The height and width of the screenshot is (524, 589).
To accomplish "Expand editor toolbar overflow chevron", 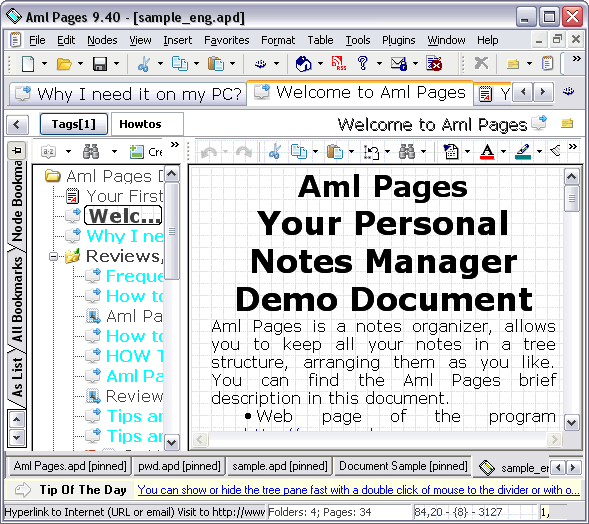I will pos(572,146).
